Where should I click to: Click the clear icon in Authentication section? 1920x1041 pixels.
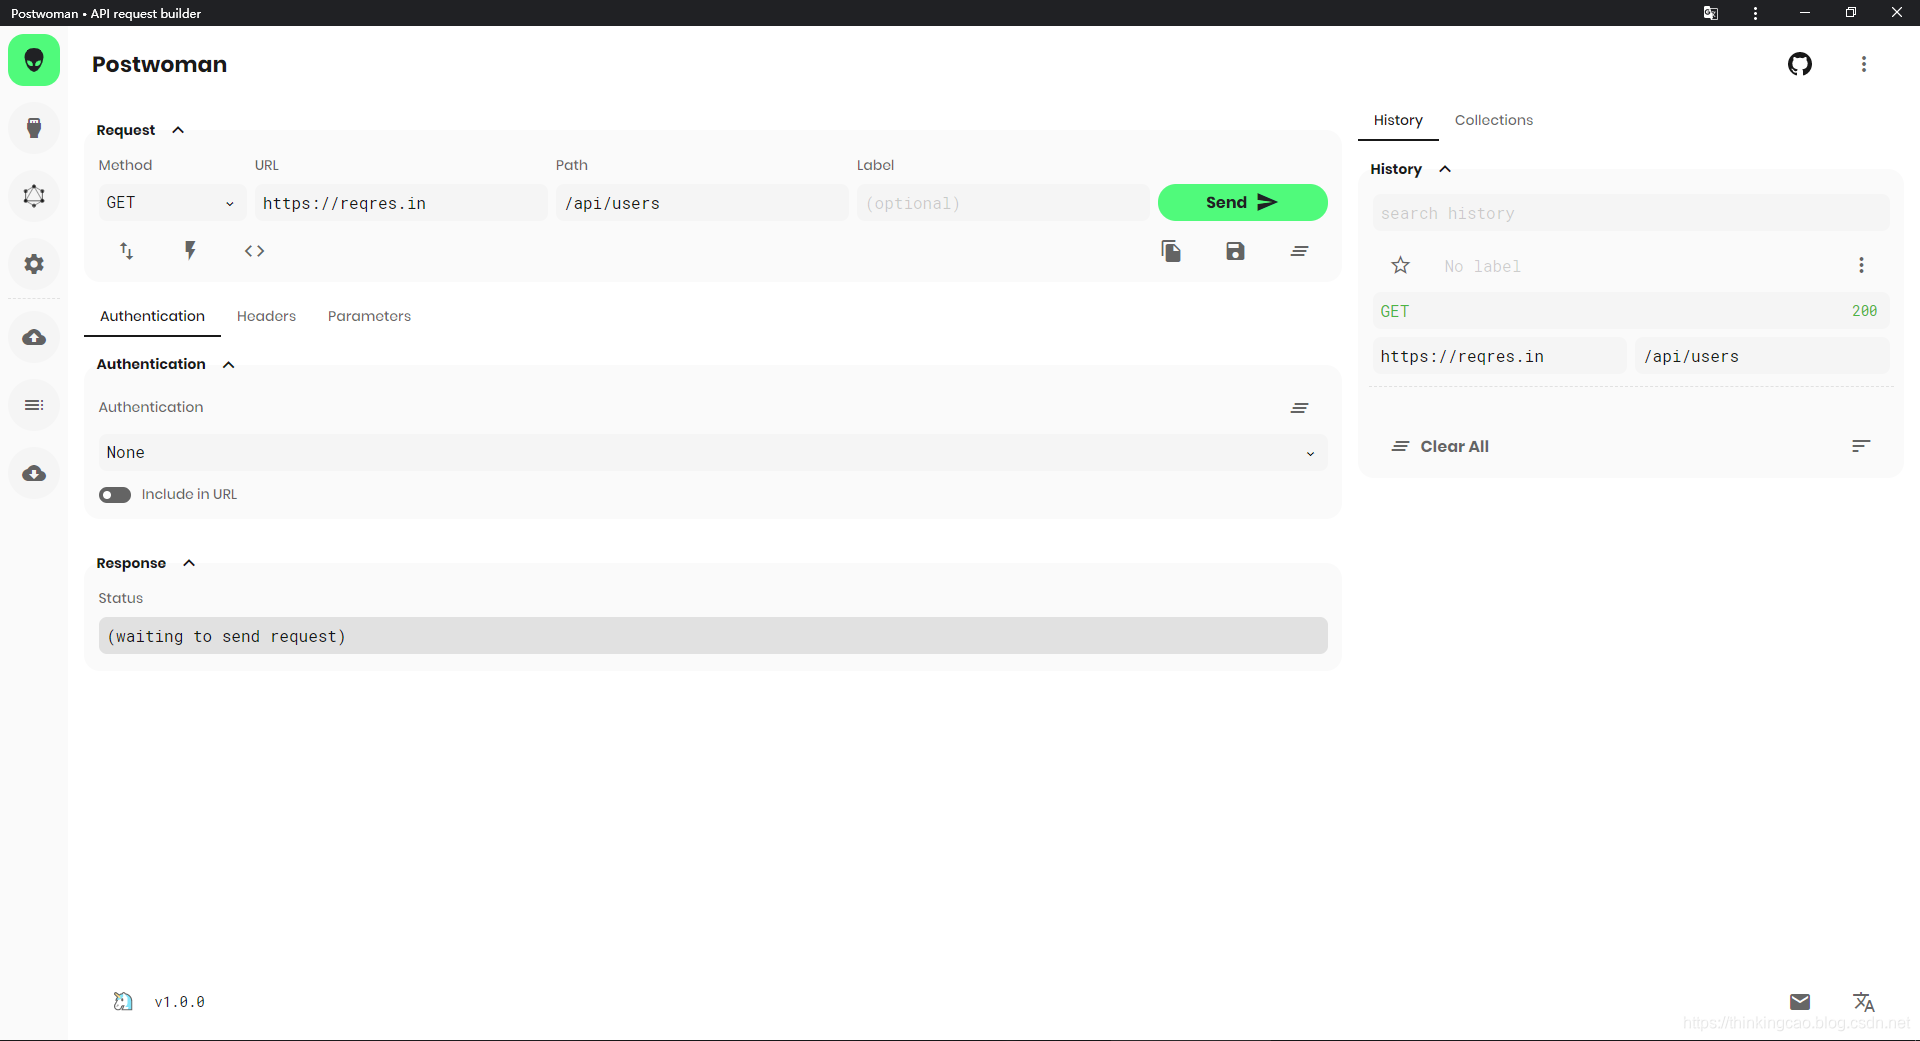1299,408
